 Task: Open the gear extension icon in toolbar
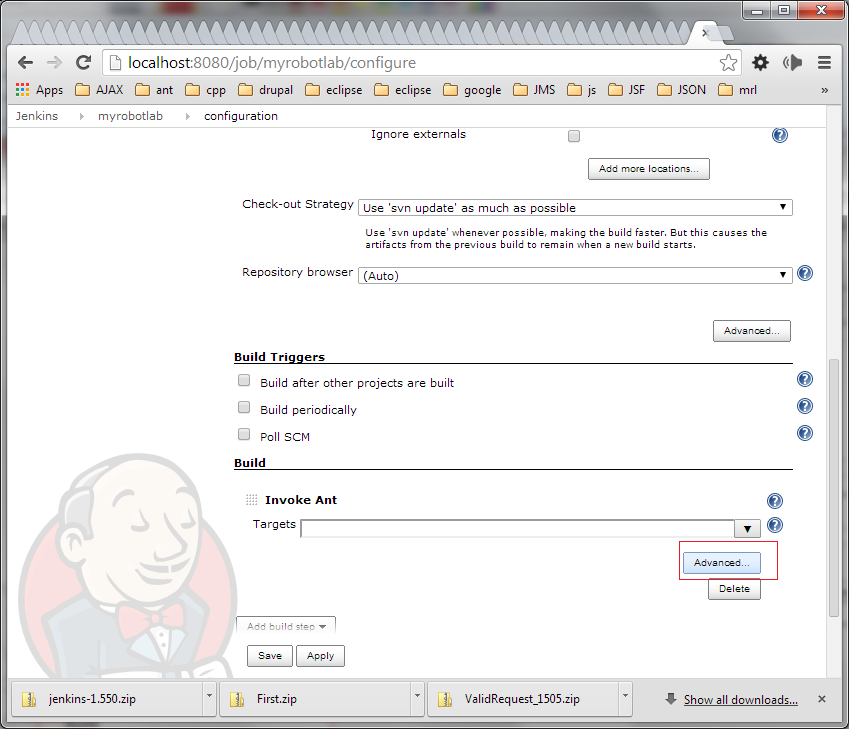point(760,63)
